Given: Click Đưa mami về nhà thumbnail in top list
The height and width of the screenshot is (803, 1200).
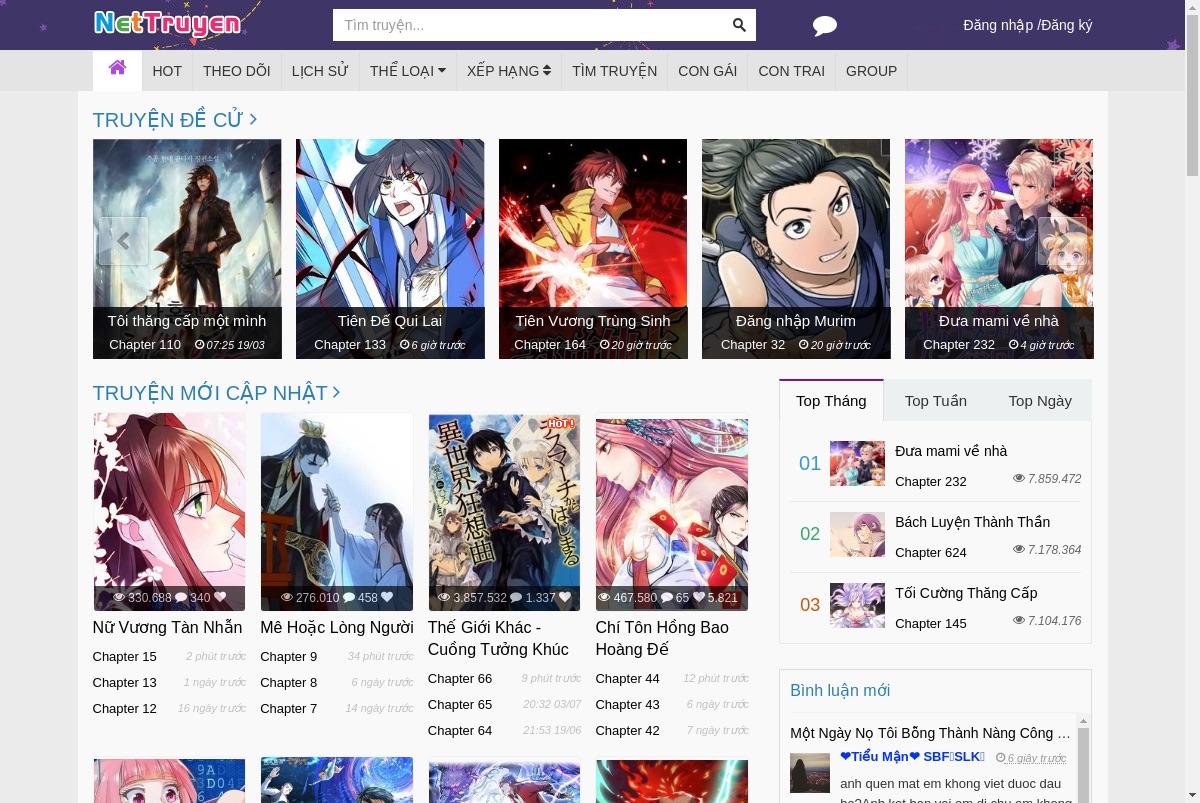Looking at the screenshot, I should [x=857, y=464].
